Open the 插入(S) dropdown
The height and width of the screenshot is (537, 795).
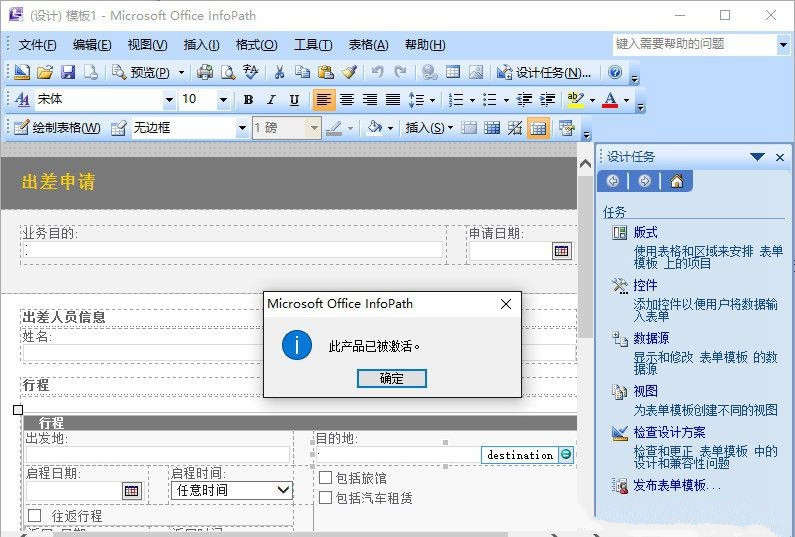click(x=429, y=128)
